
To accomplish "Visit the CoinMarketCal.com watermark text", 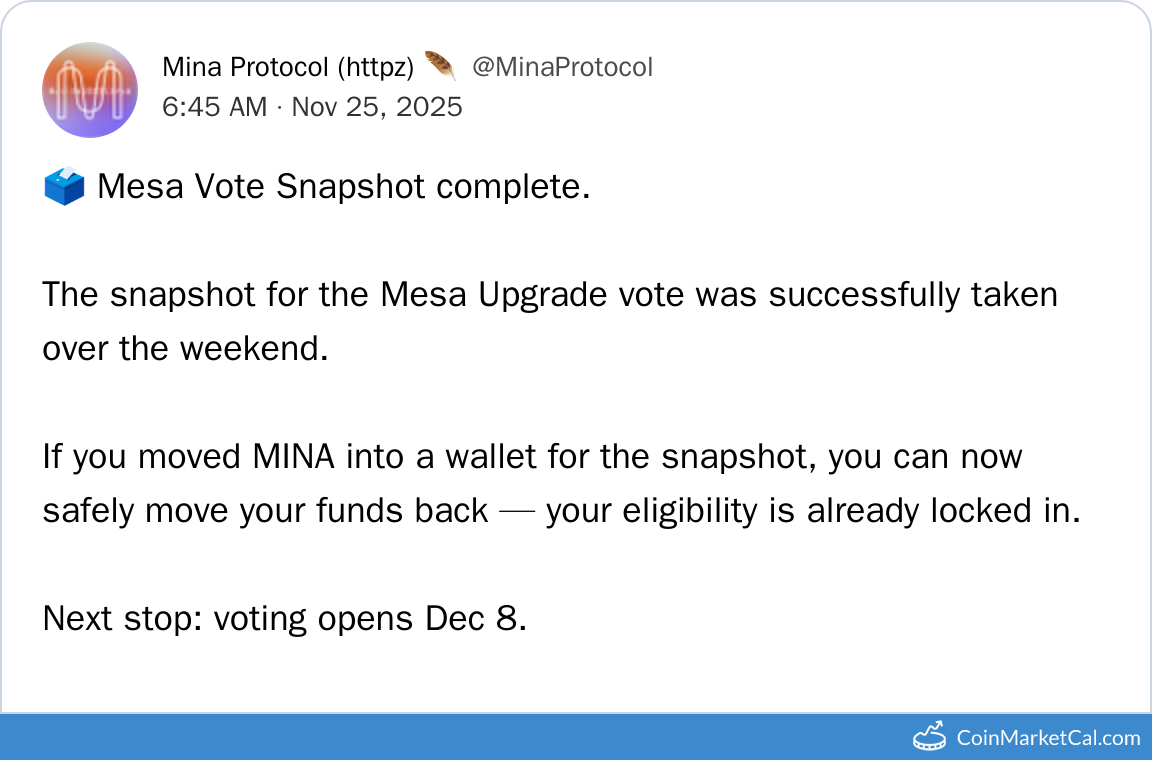I will (1048, 738).
